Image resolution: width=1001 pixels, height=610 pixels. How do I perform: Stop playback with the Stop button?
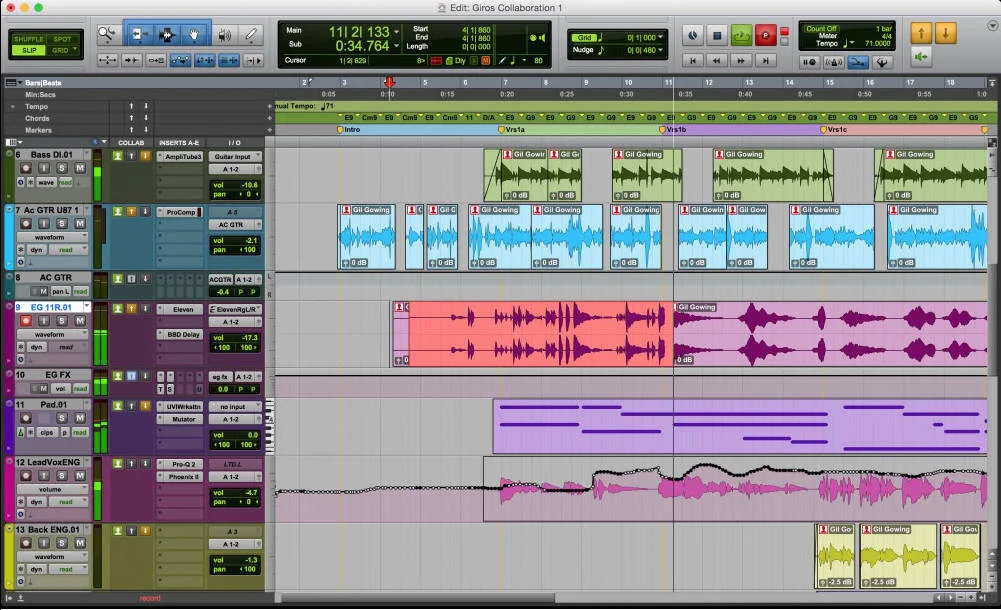click(717, 35)
